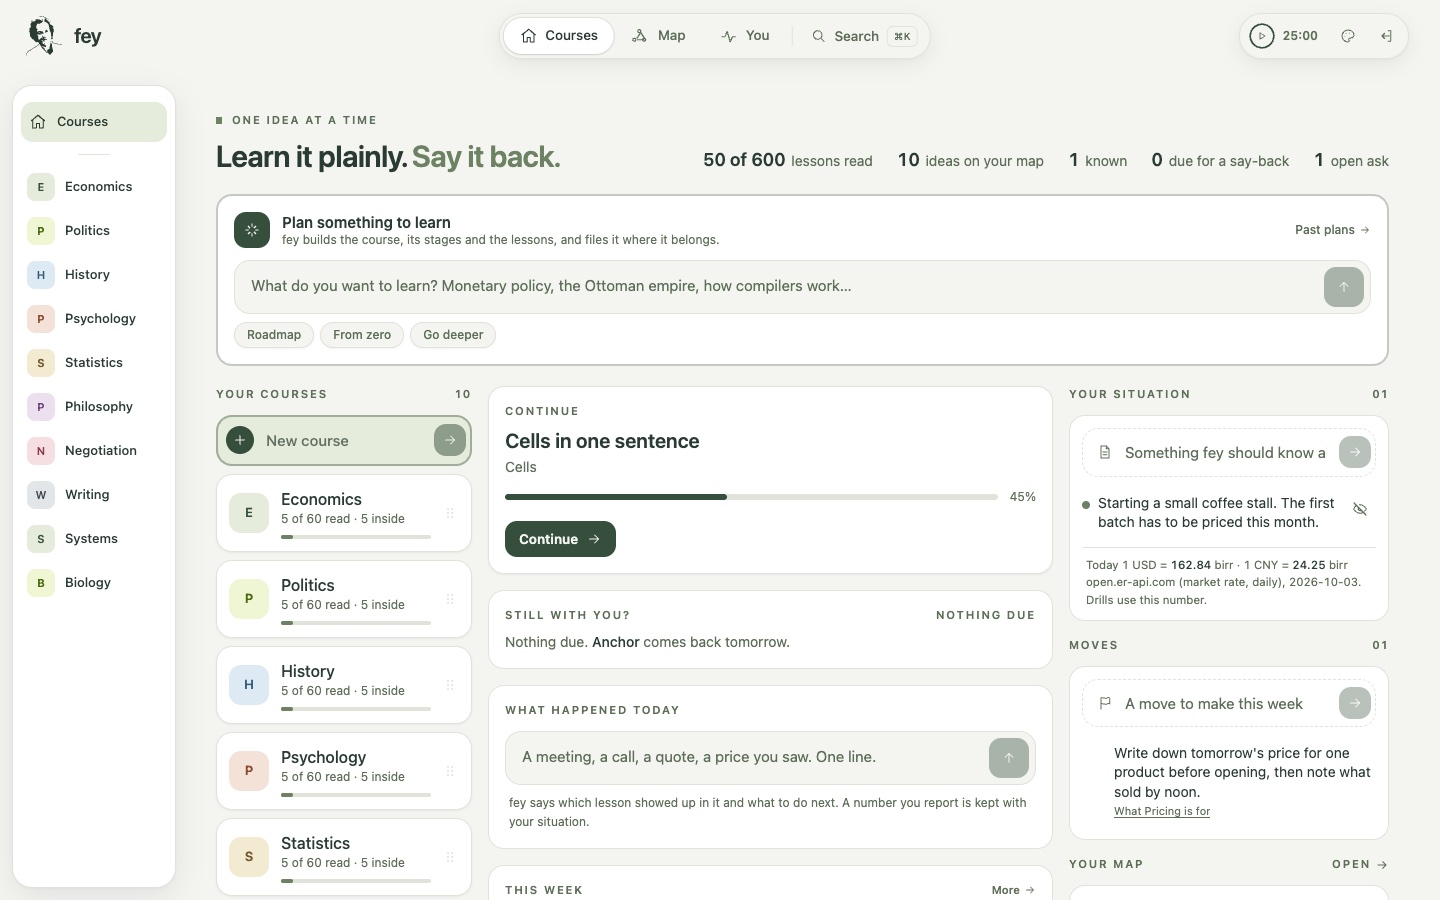Click the Cells lesson progress bar
The image size is (1440, 900).
(x=751, y=497)
